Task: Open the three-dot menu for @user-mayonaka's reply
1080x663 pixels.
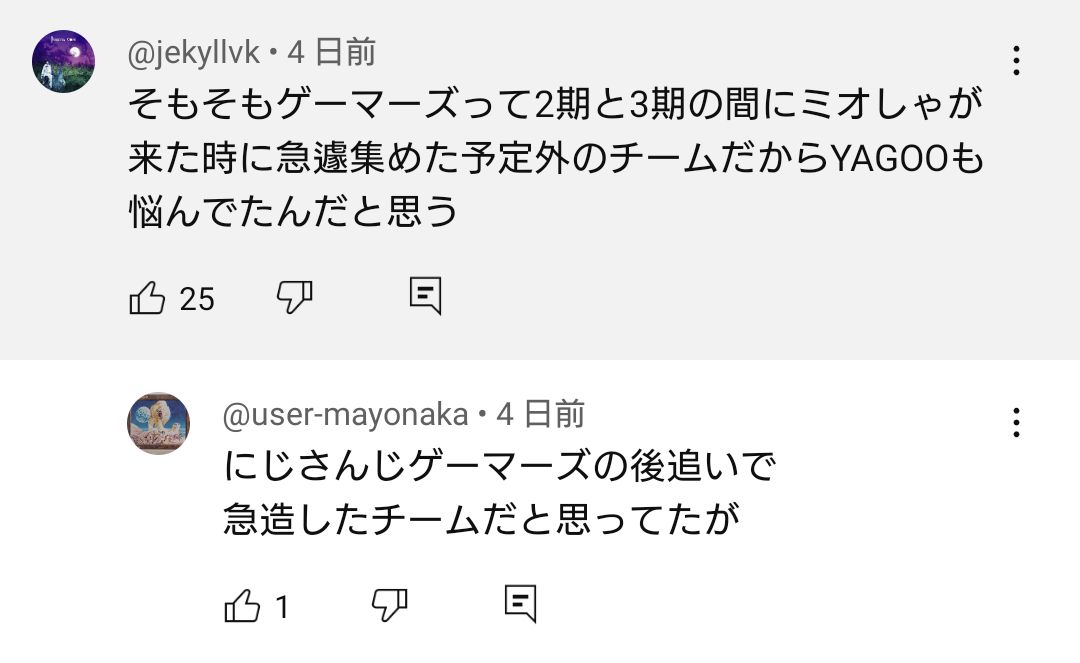Action: (1016, 422)
